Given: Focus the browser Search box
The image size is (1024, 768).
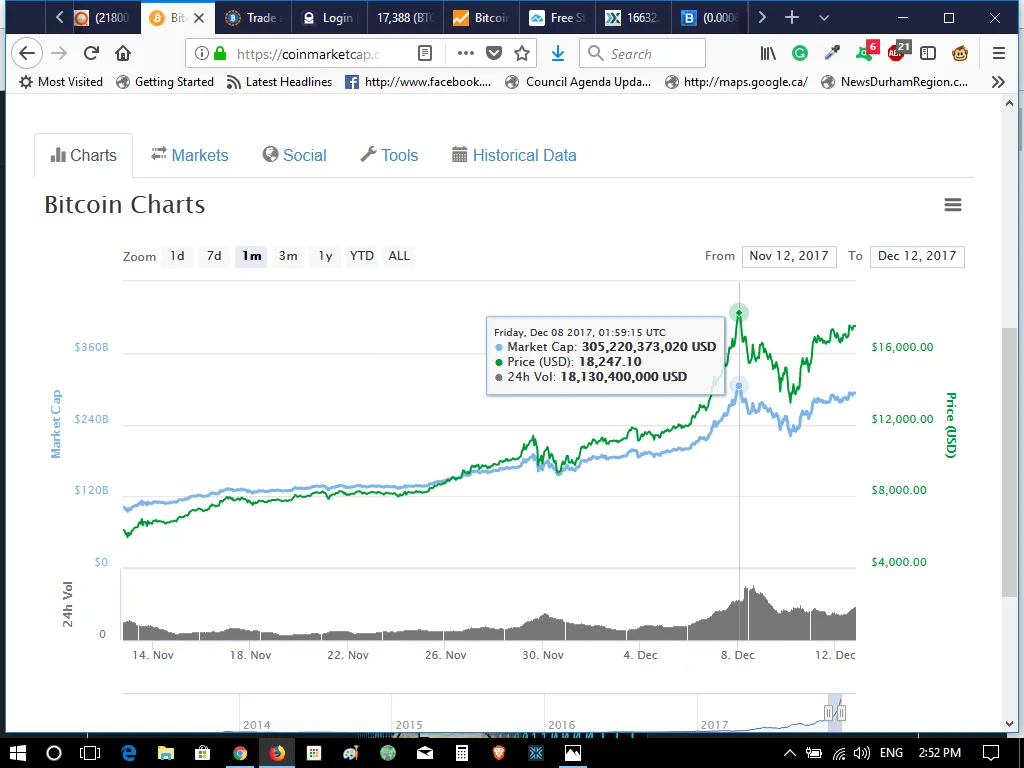Looking at the screenshot, I should 642,54.
